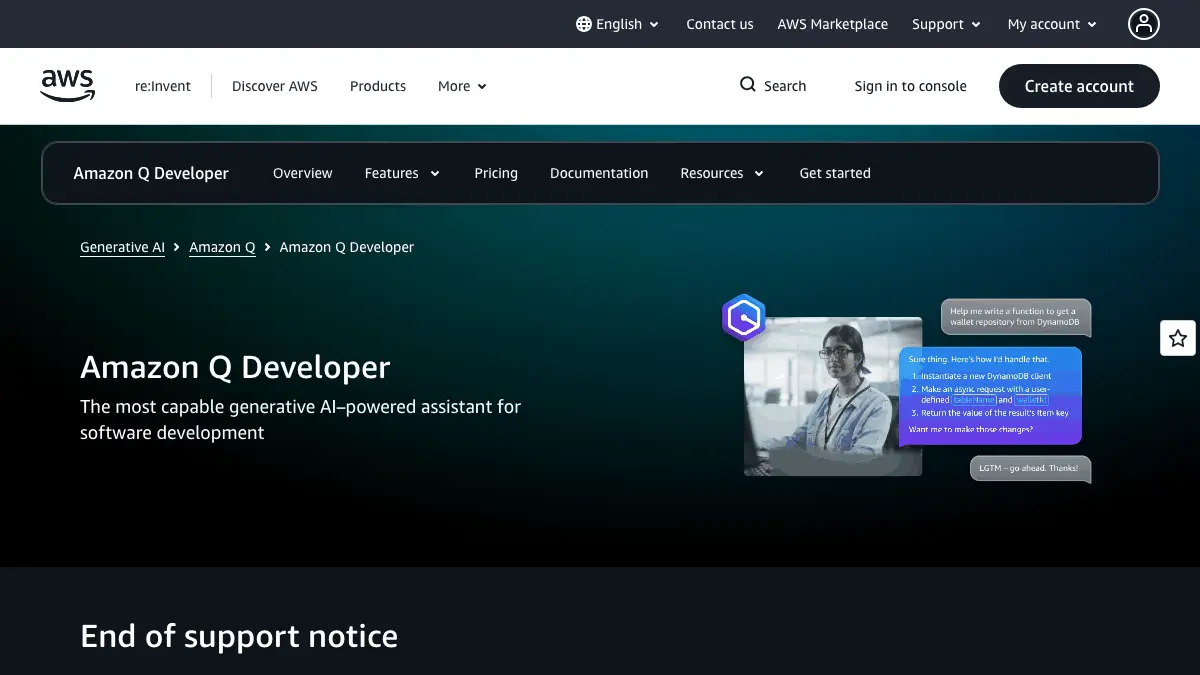
Task: Expand the Support dropdown
Action: pyautogui.click(x=946, y=24)
